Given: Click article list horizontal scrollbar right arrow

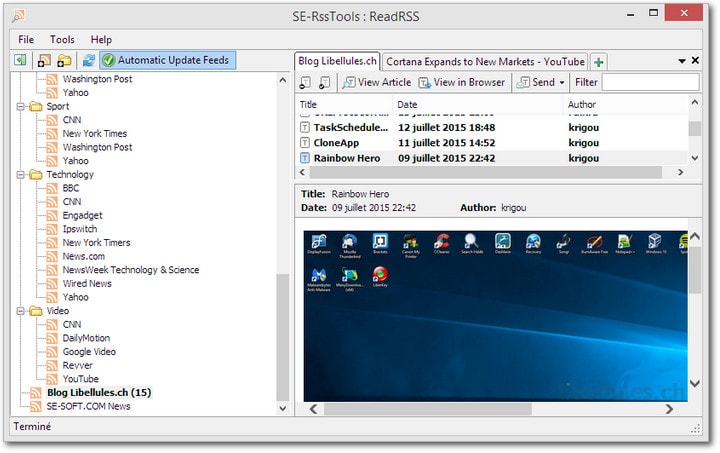Looking at the screenshot, I should (681, 172).
